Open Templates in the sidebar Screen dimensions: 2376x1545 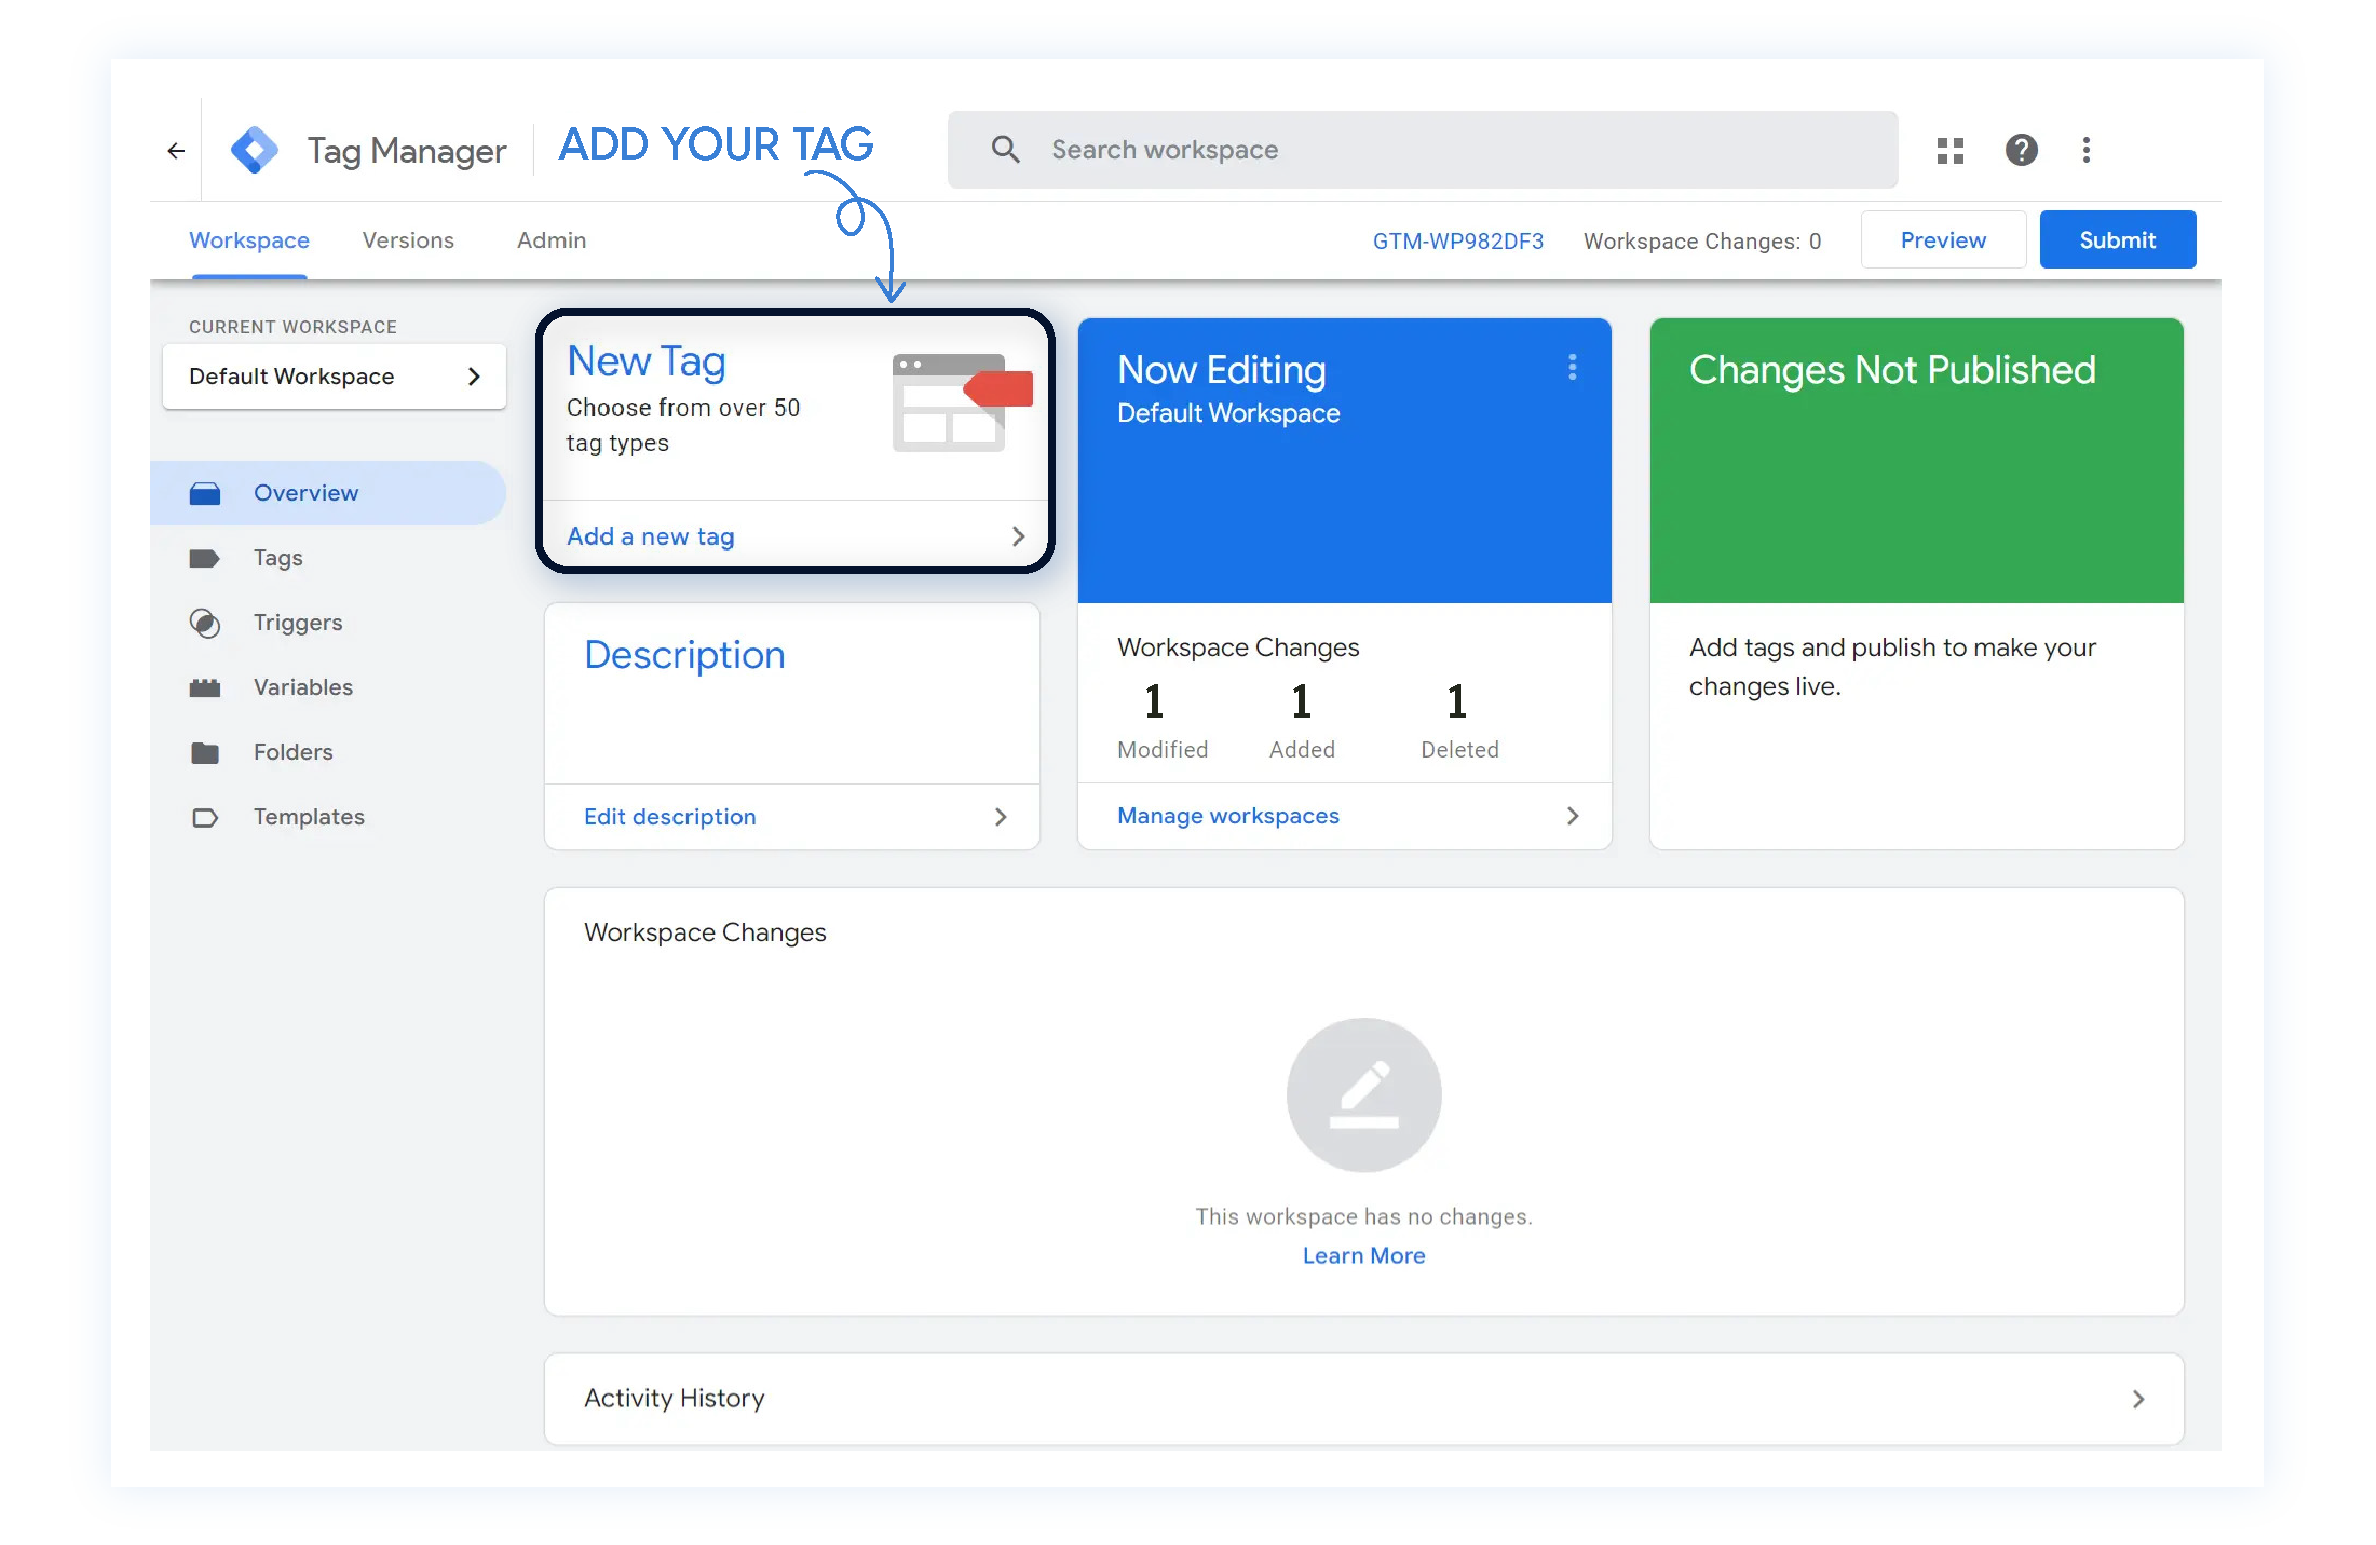point(308,817)
